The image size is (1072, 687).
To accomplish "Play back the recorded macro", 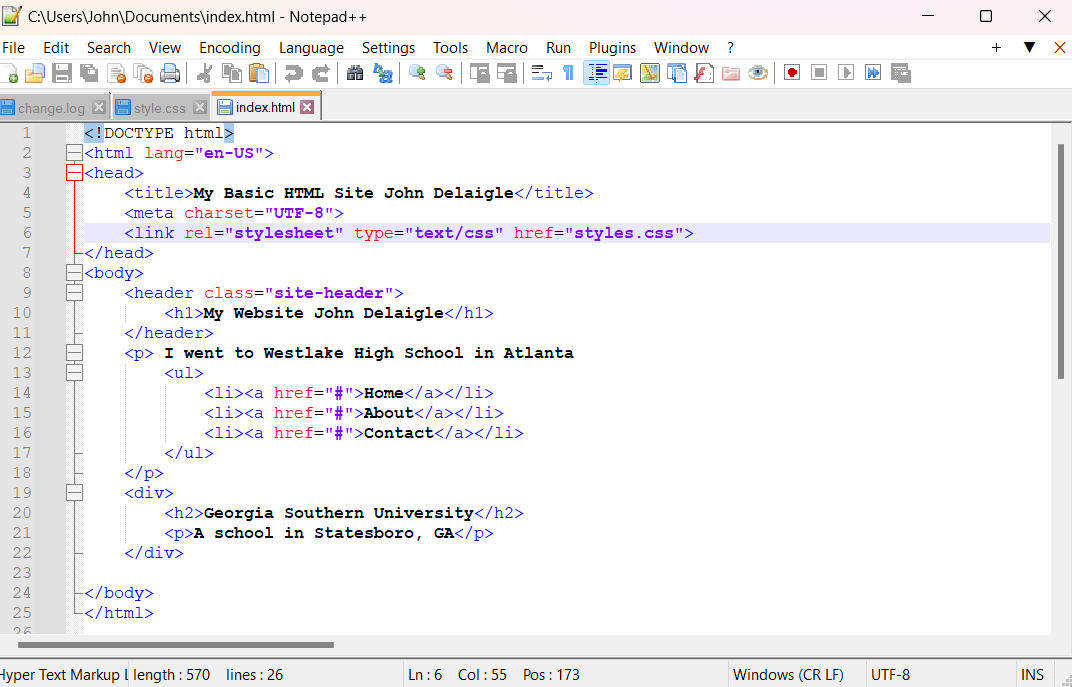I will tap(843, 72).
